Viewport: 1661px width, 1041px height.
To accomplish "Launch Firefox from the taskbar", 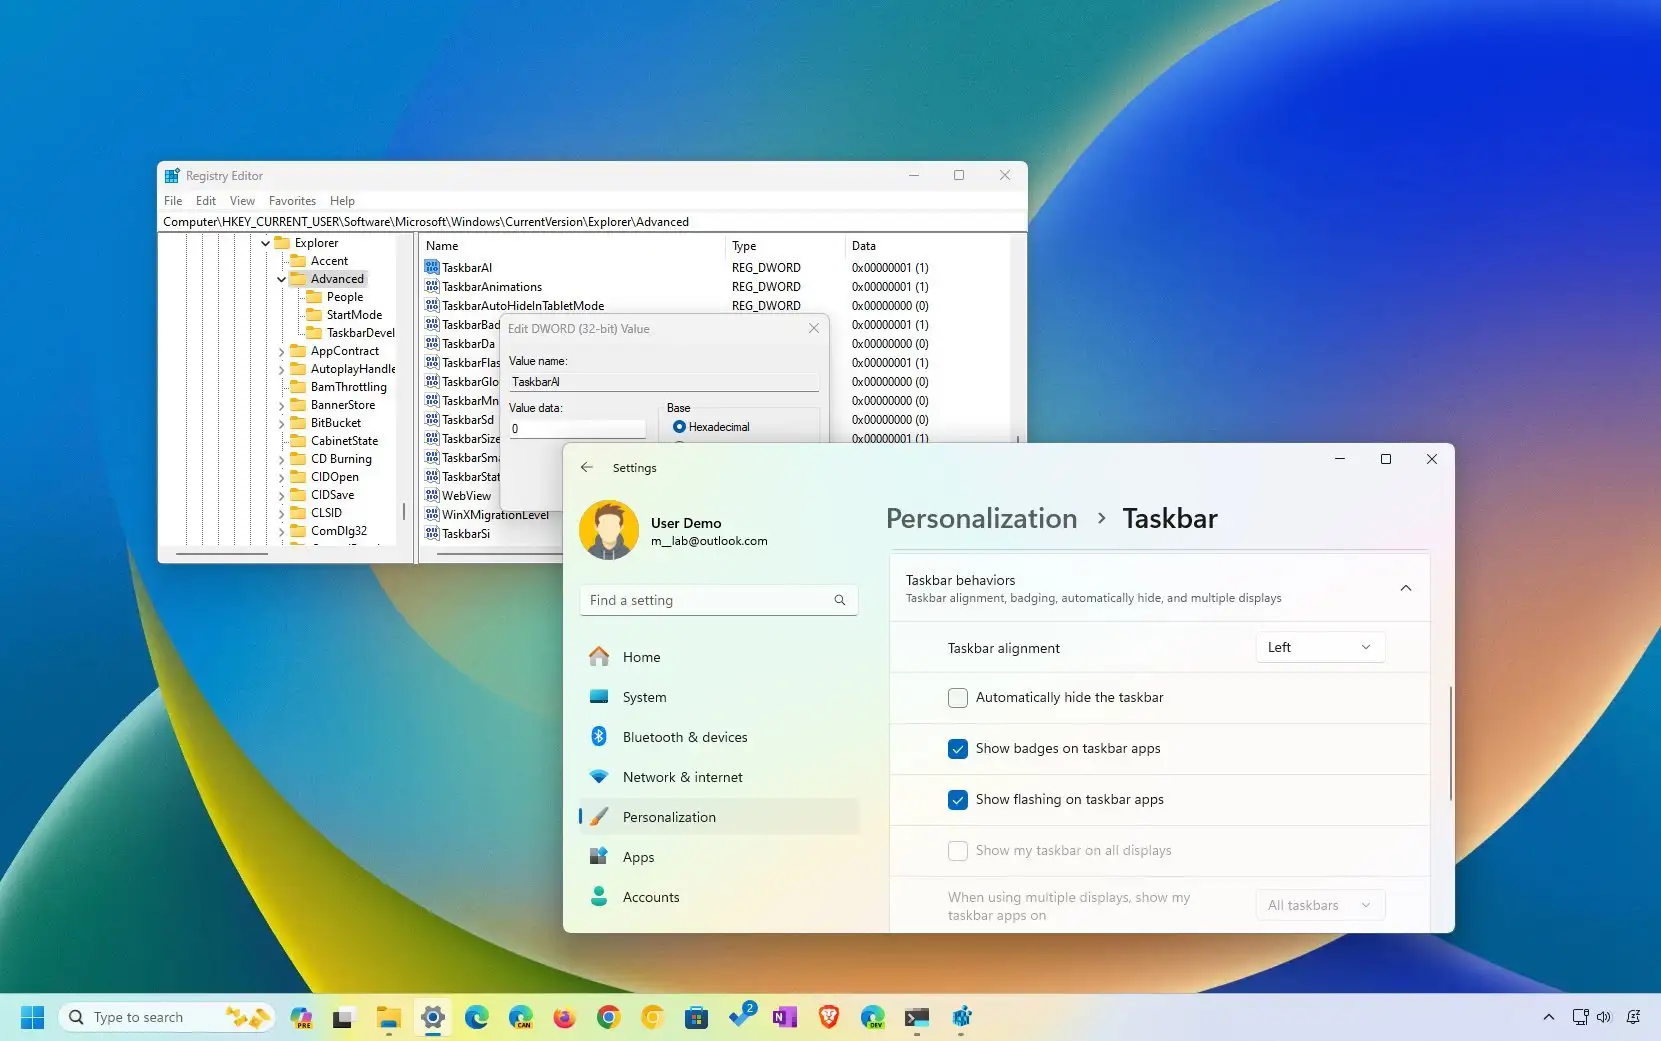I will (563, 1017).
